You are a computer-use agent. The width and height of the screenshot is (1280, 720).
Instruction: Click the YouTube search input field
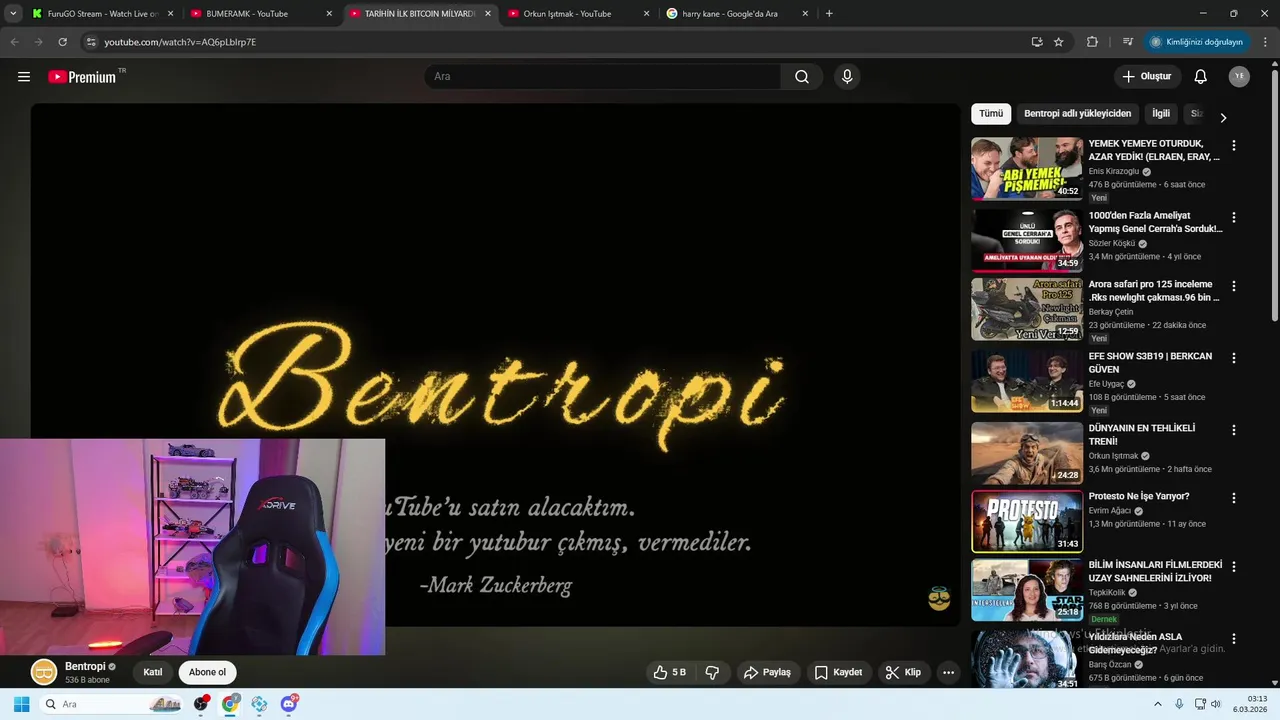(603, 77)
